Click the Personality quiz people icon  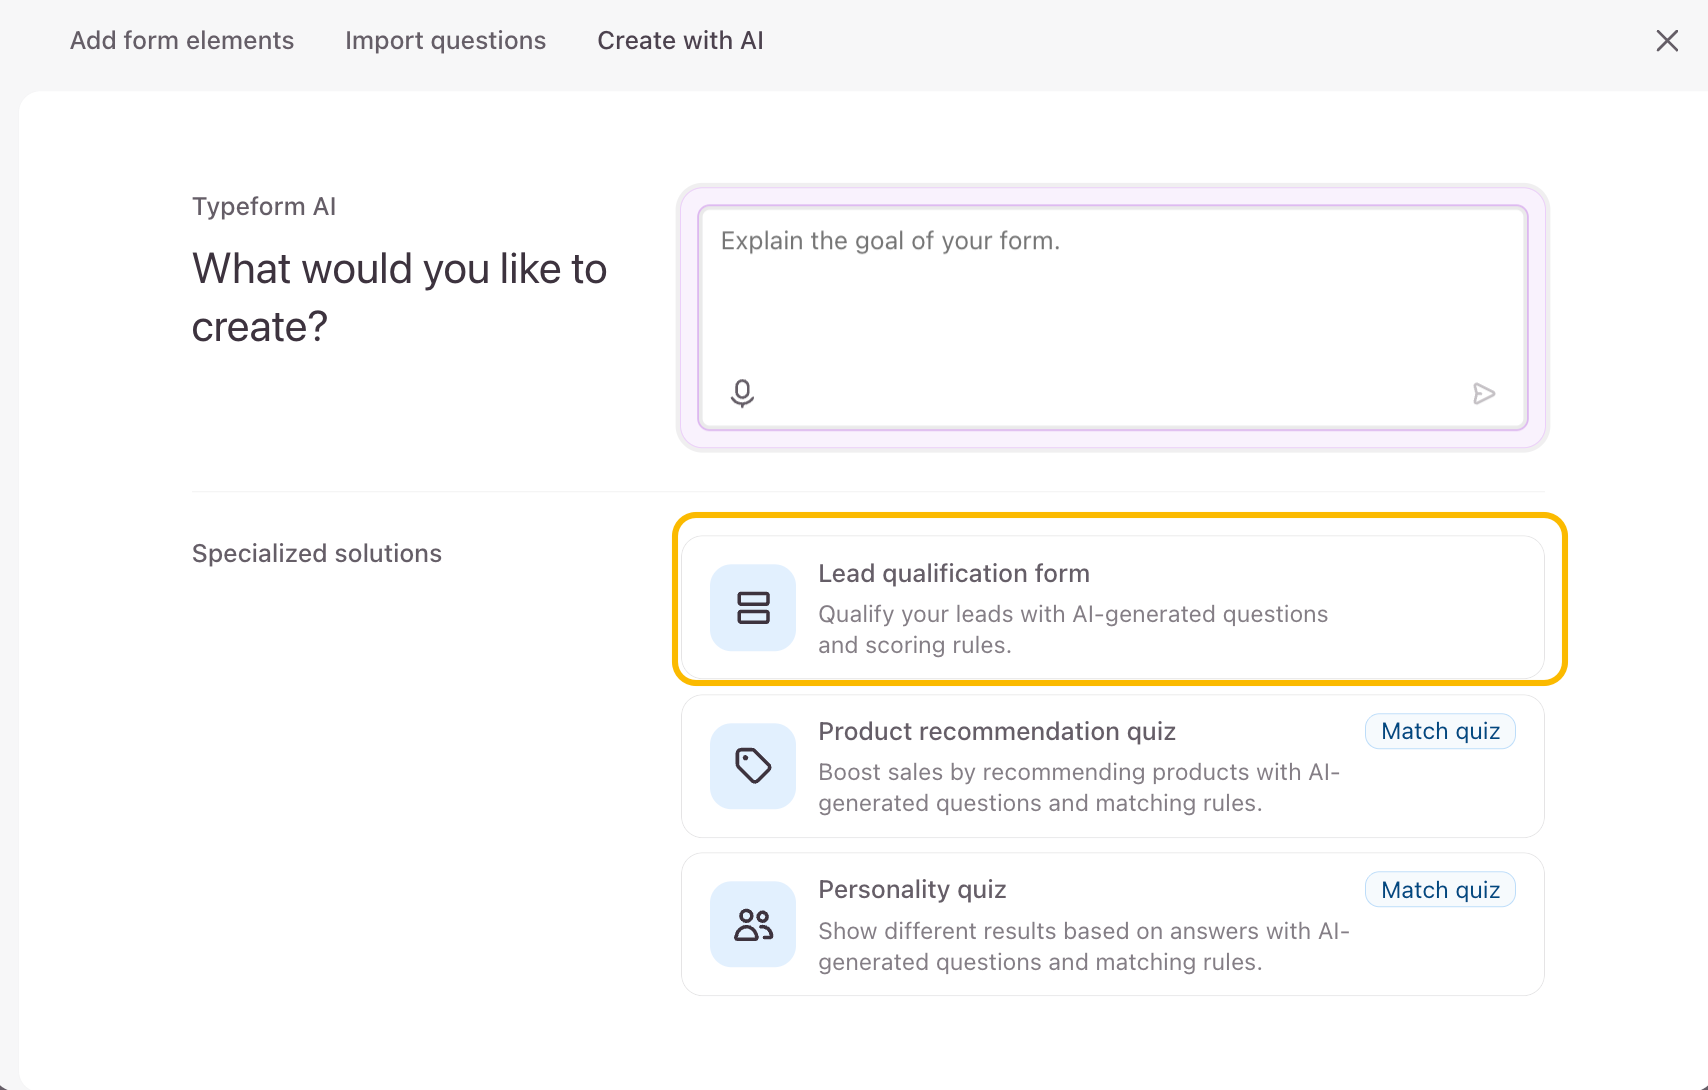[x=753, y=924]
